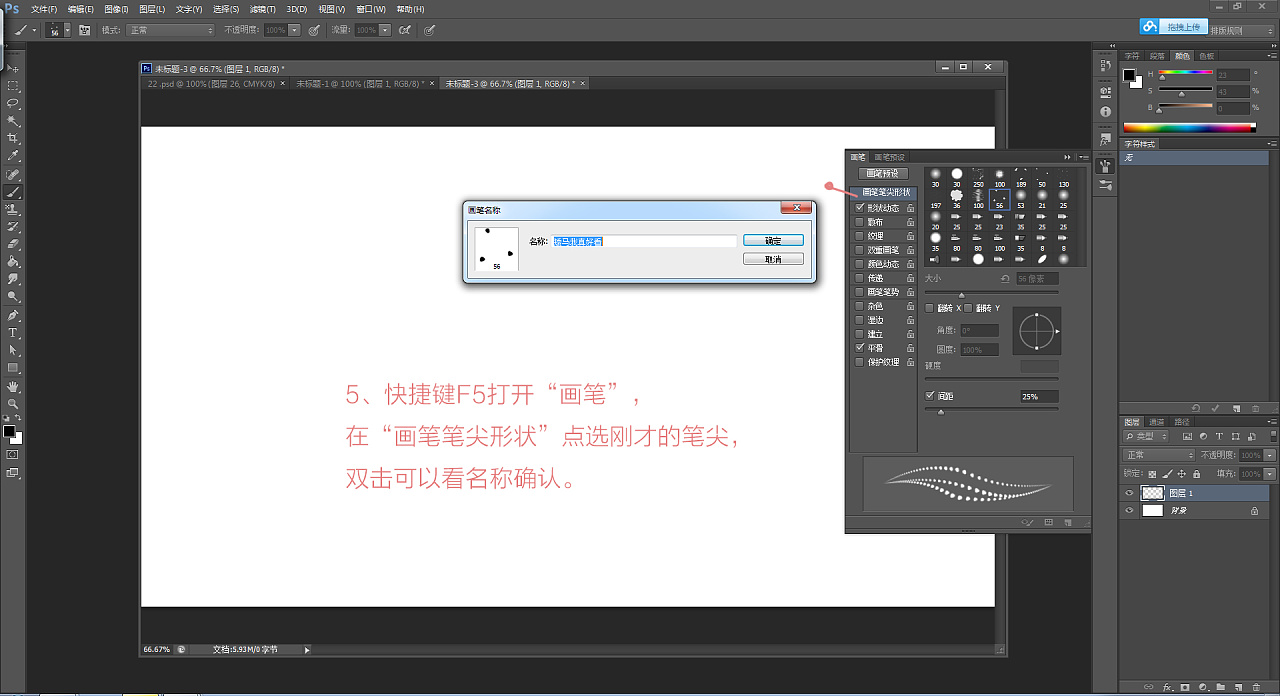Select the Zoom magnifier tool
This screenshot has height=696, width=1280.
click(x=14, y=403)
